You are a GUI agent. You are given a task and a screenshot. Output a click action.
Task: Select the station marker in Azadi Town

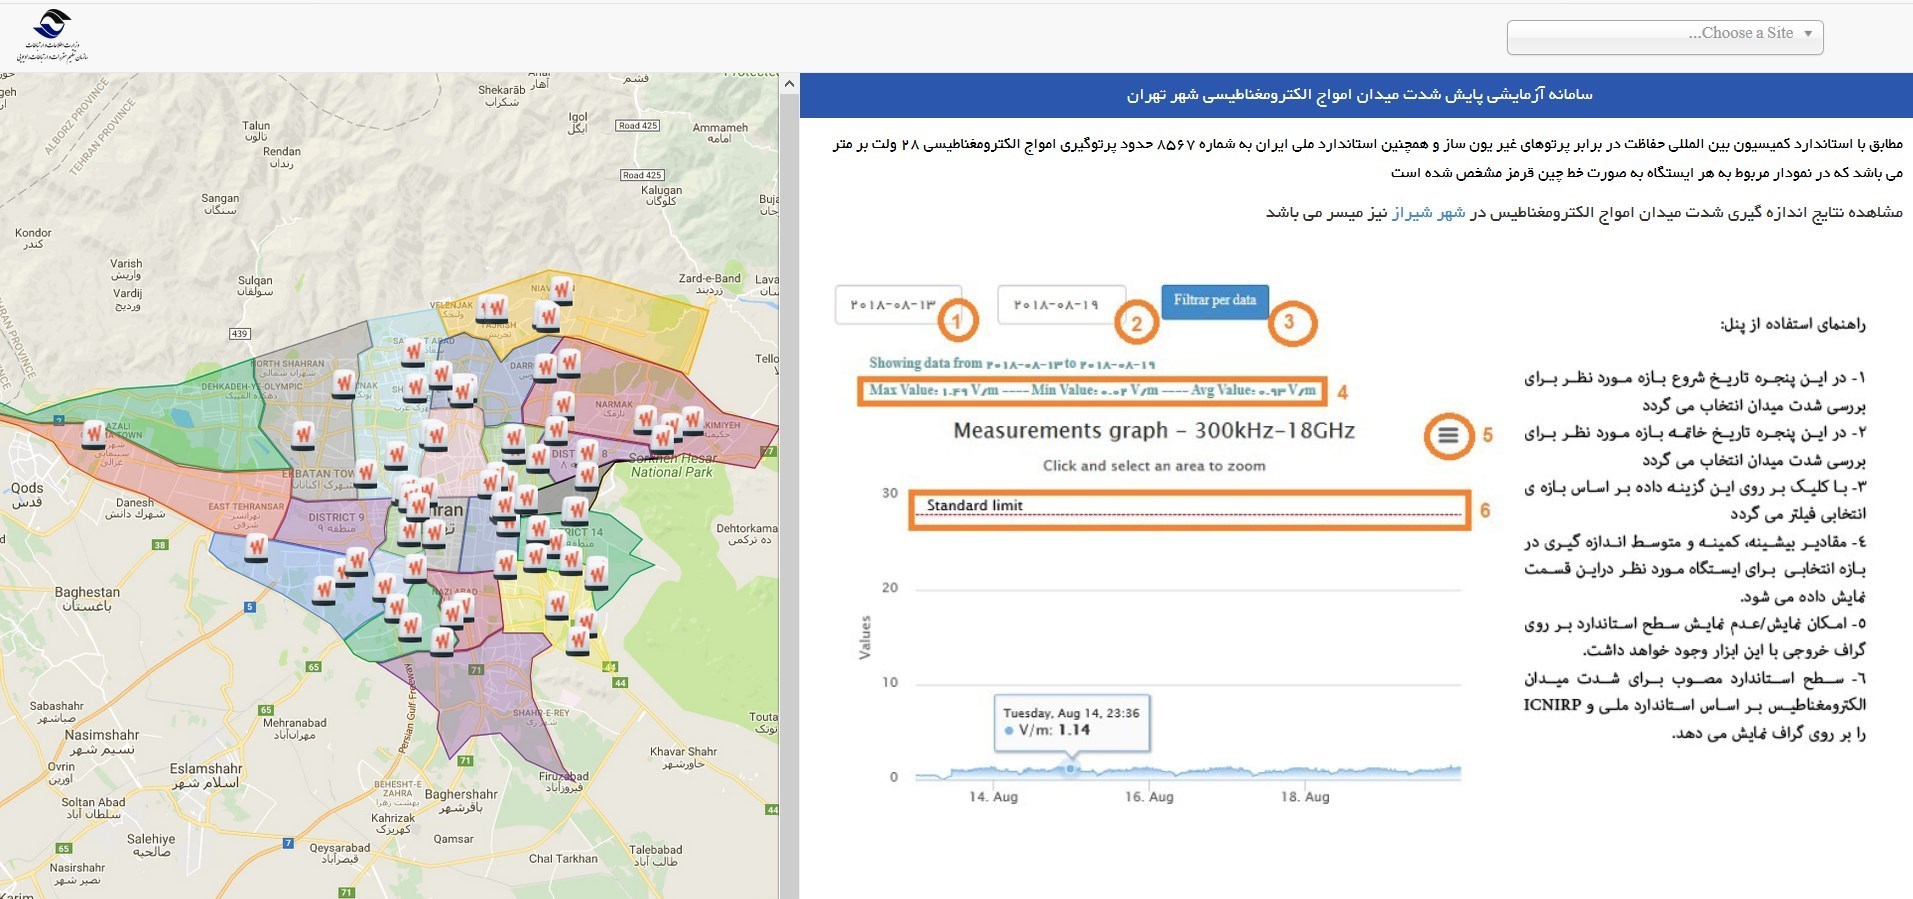[94, 435]
